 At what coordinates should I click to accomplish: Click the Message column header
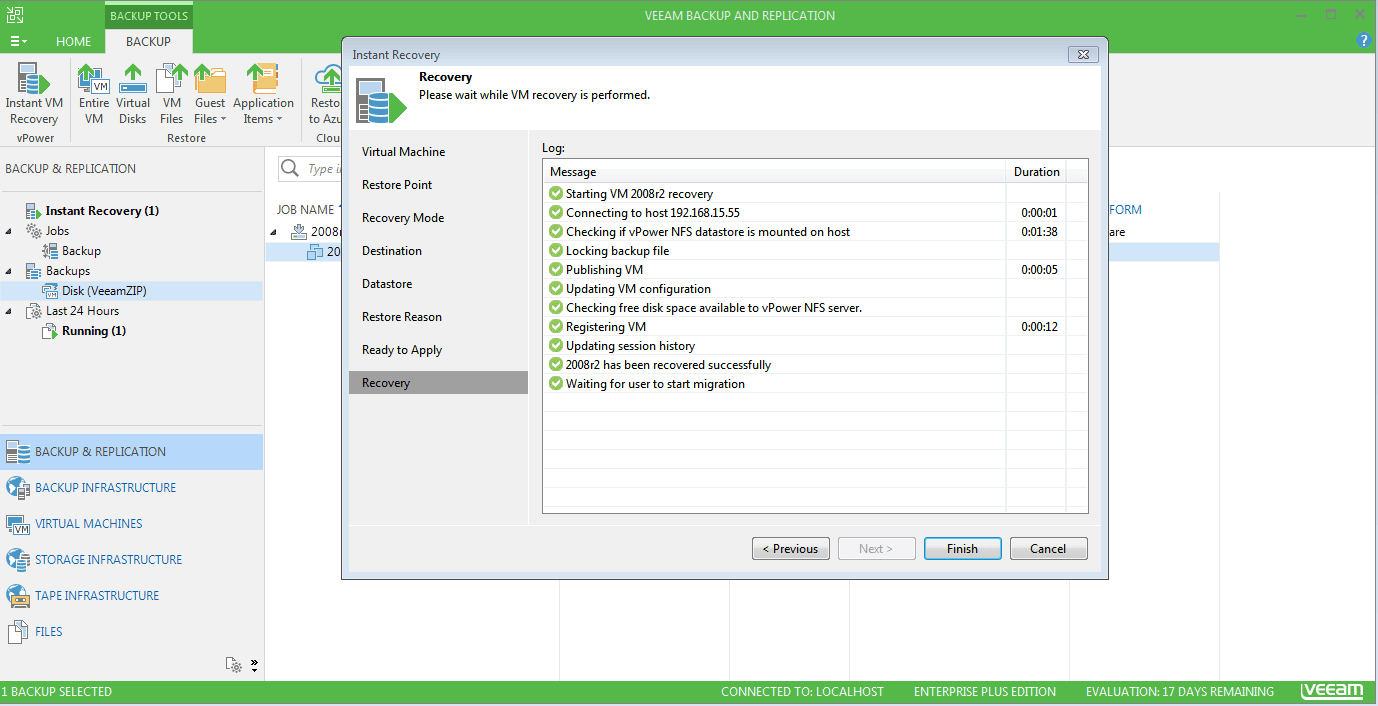pyautogui.click(x=774, y=172)
